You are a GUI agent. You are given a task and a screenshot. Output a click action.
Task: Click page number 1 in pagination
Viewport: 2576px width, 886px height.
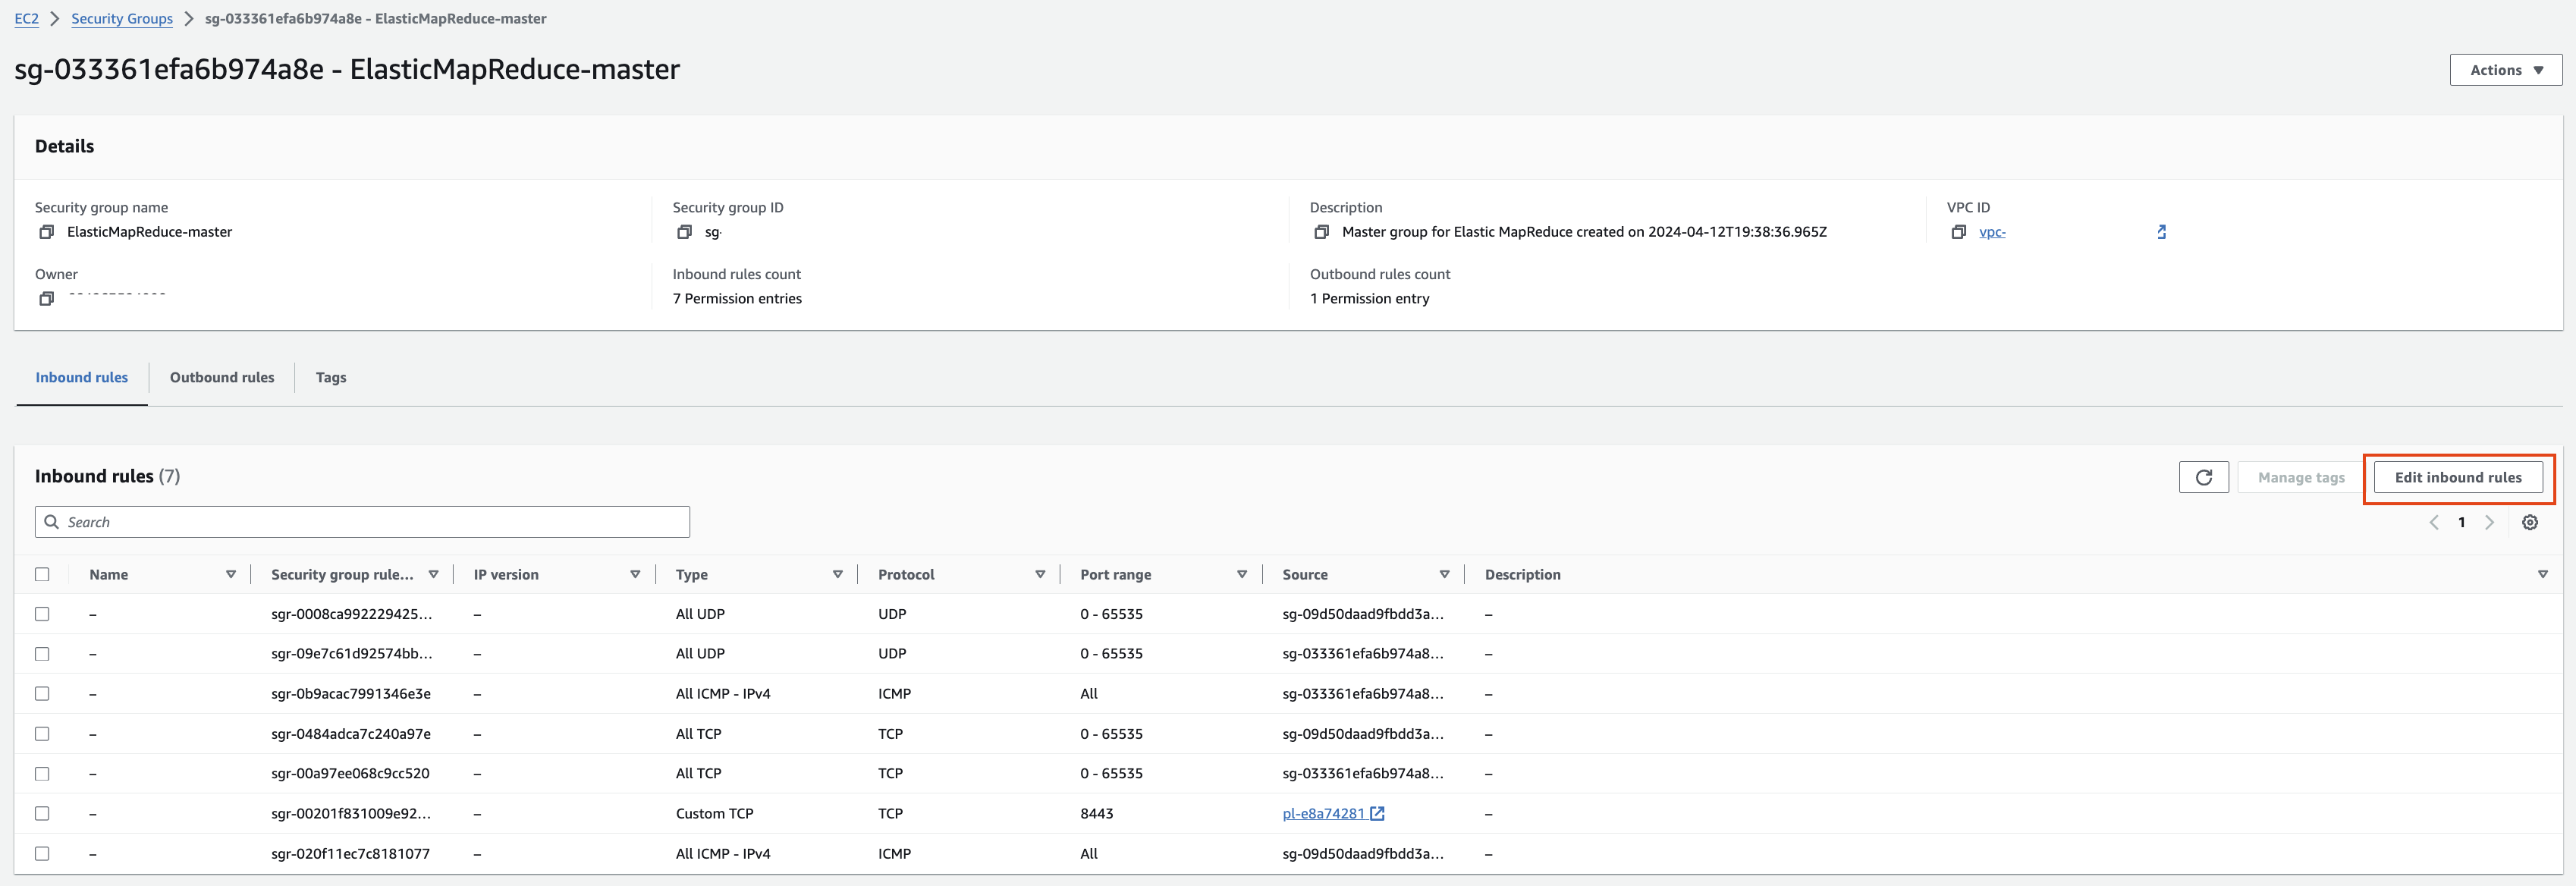coord(2461,522)
